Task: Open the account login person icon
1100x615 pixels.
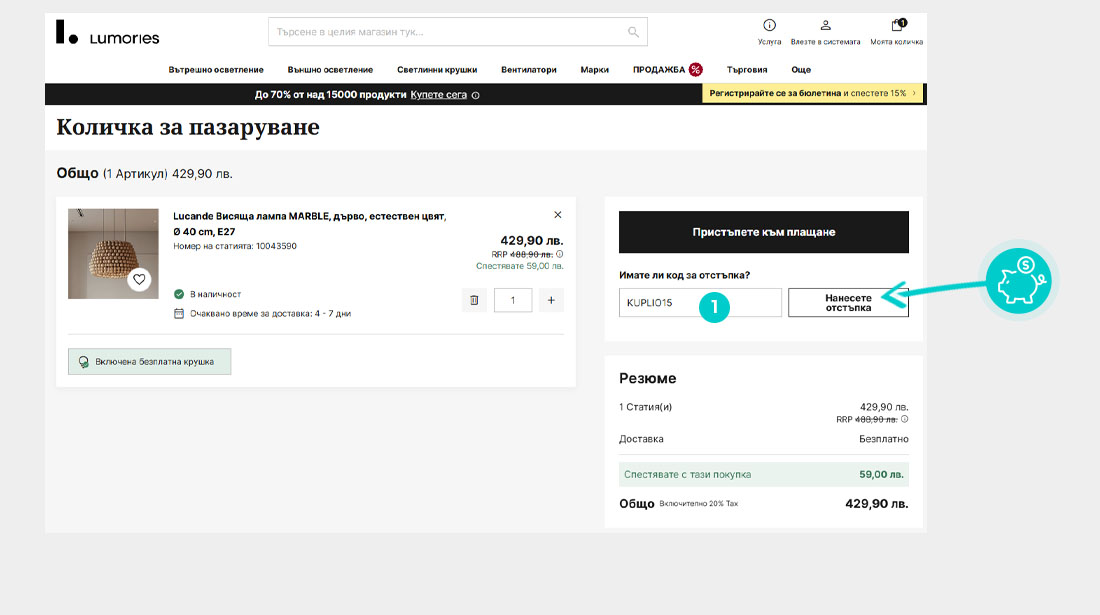Action: click(x=826, y=25)
